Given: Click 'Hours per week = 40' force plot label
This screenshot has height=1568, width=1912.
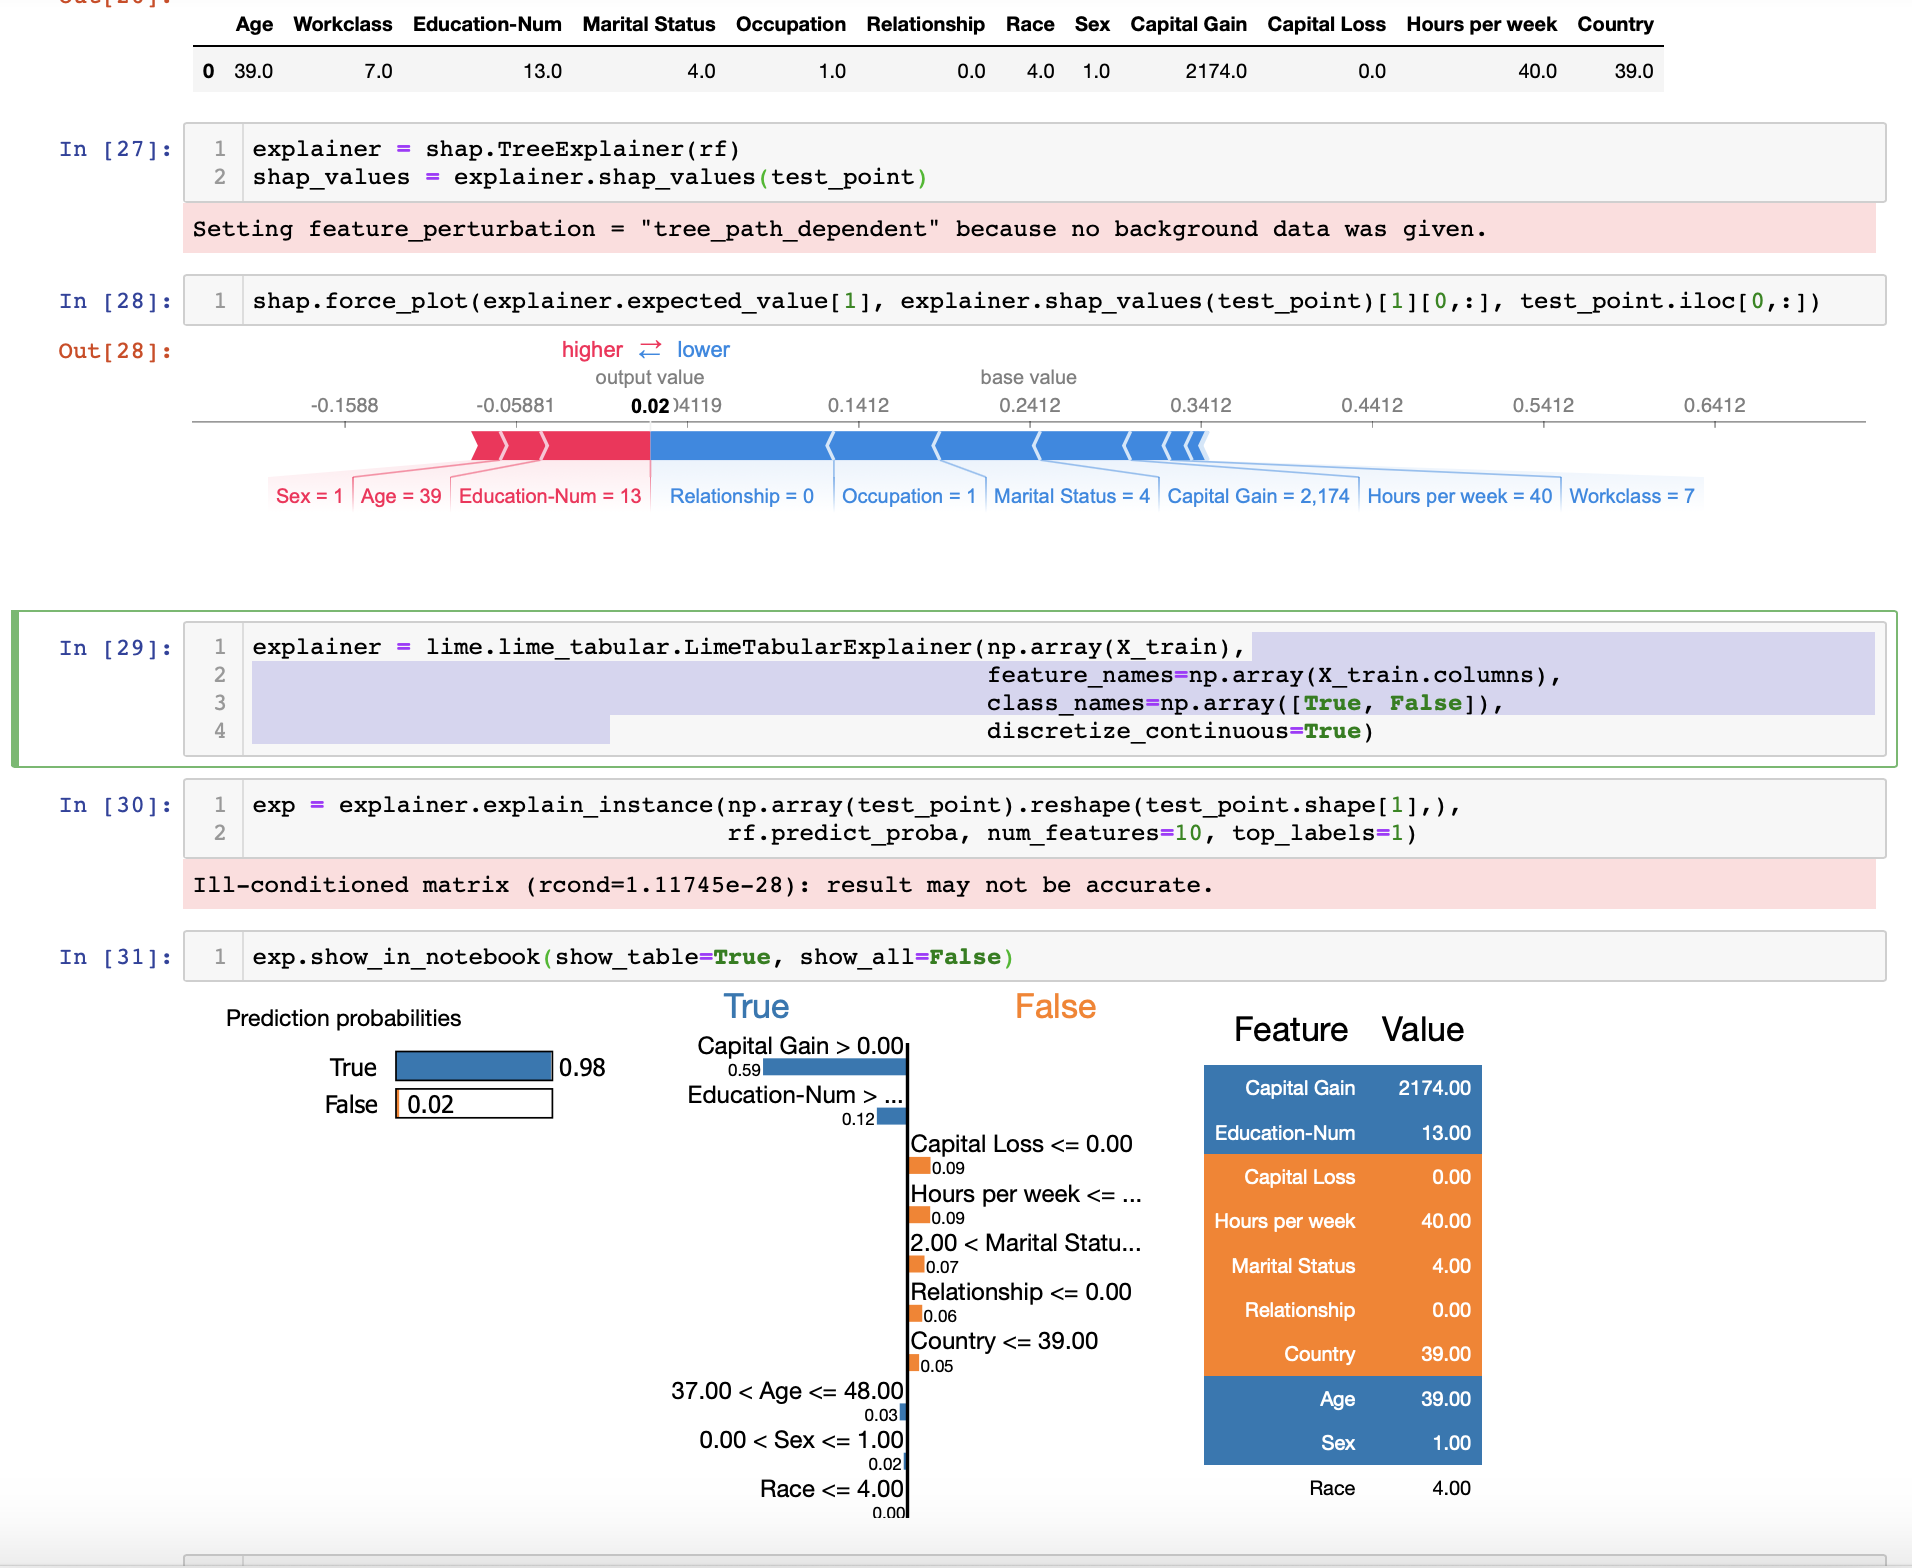Looking at the screenshot, I should coord(1460,496).
